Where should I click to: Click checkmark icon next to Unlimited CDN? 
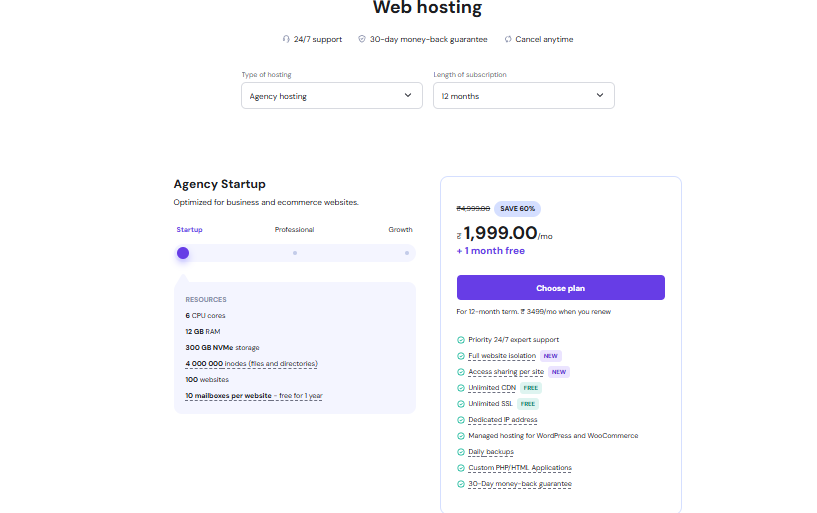[x=461, y=388]
